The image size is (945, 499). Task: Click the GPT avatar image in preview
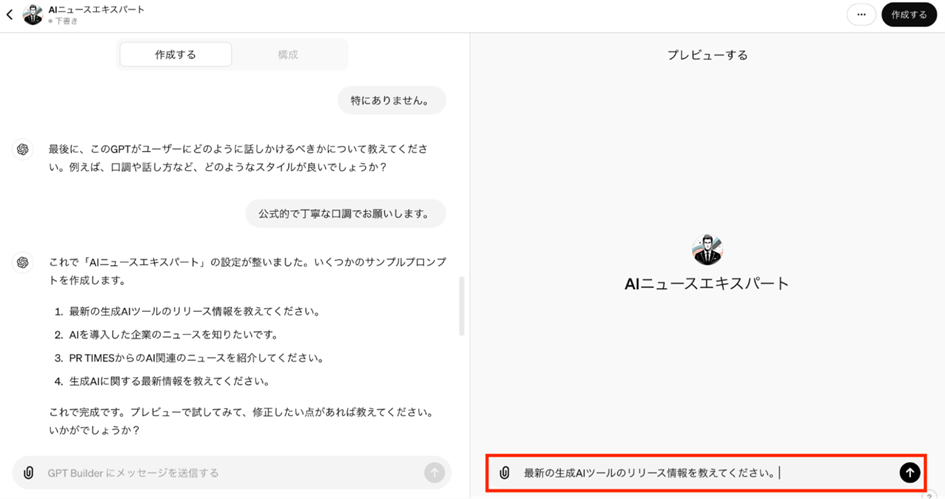(x=706, y=250)
